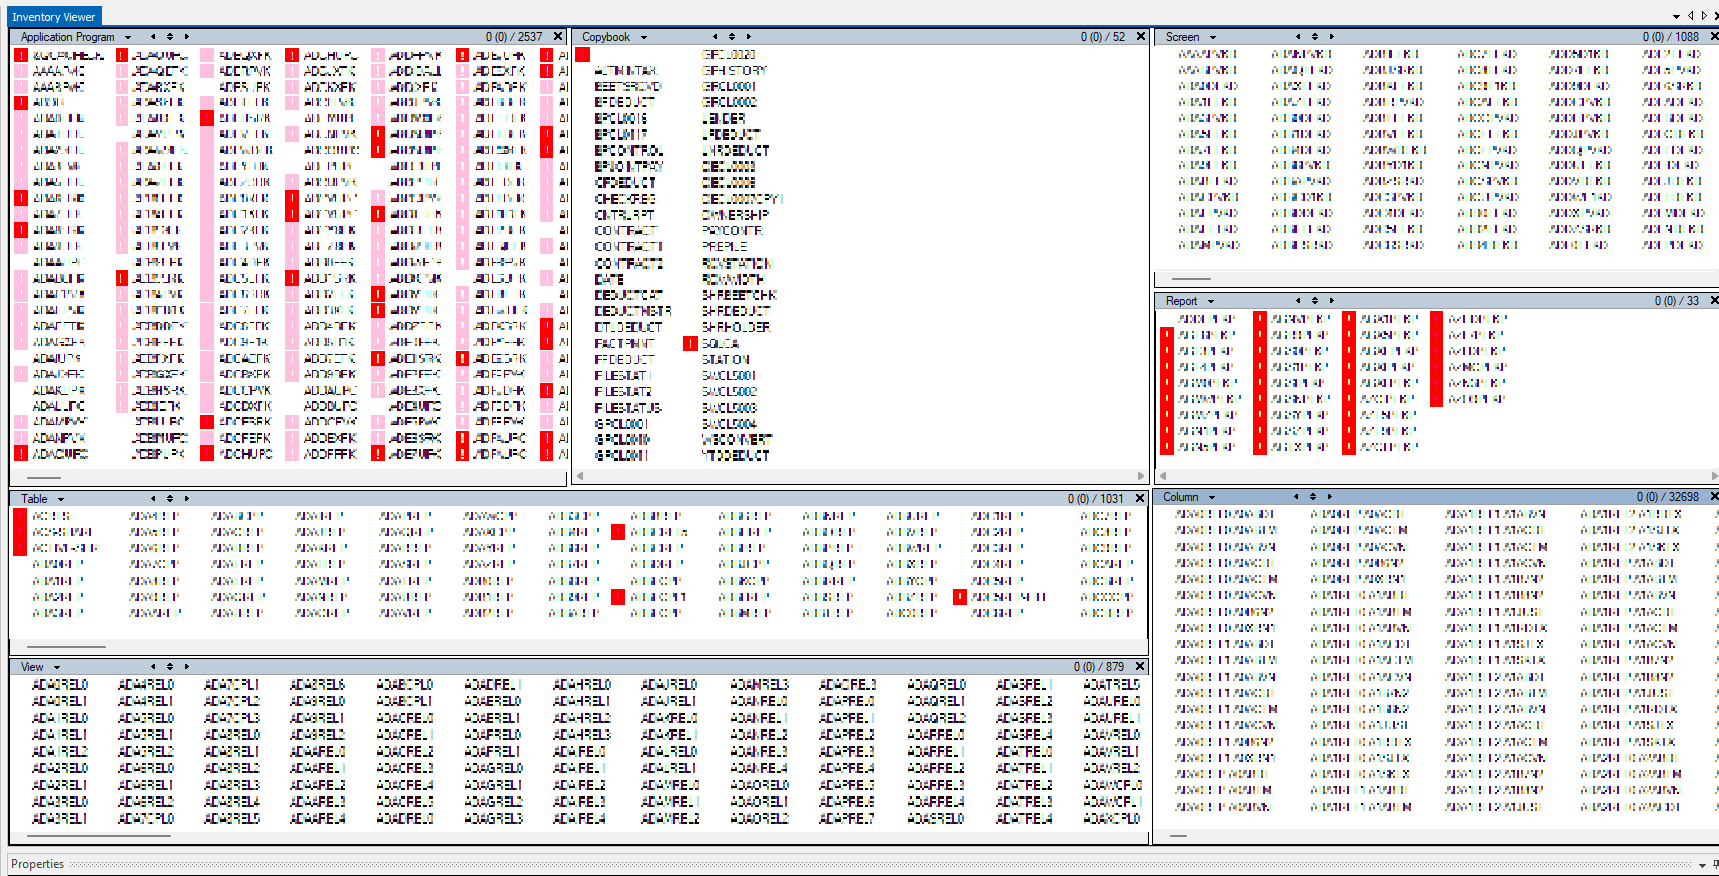Close the Report panel
1719x876 pixels.
point(1714,301)
